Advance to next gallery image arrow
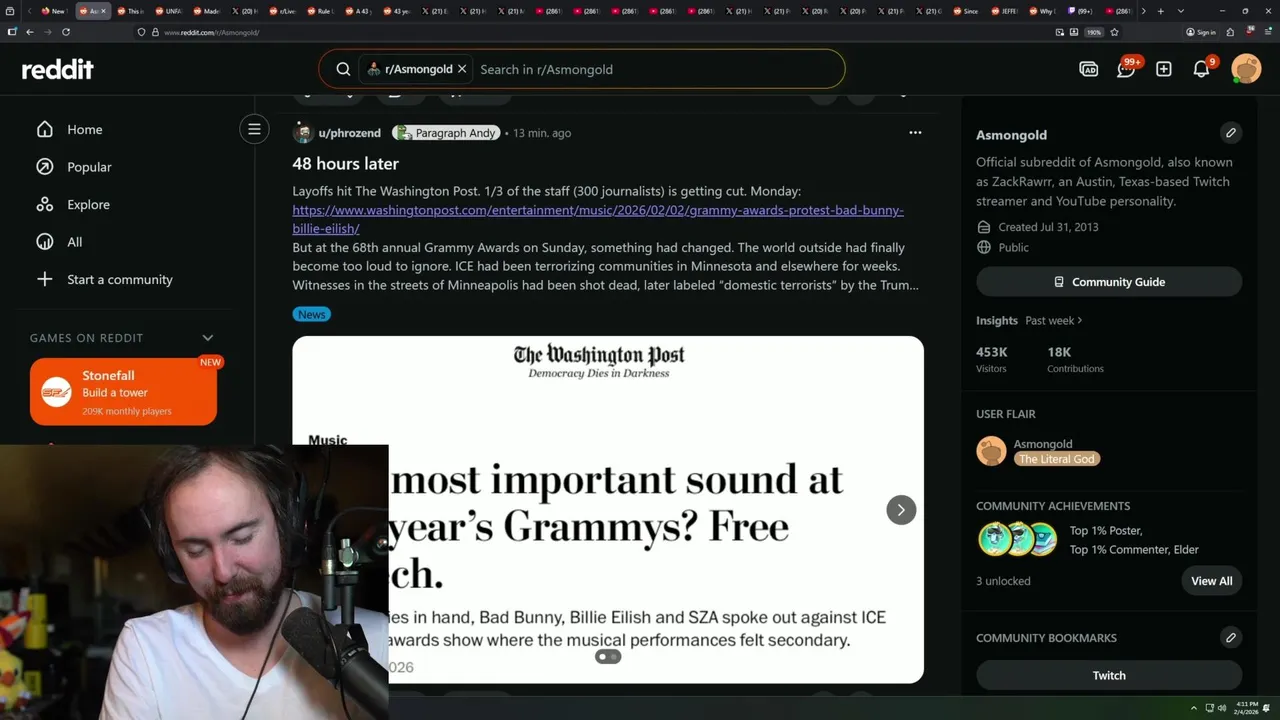Screen dimensions: 1280x720 click(x=901, y=510)
